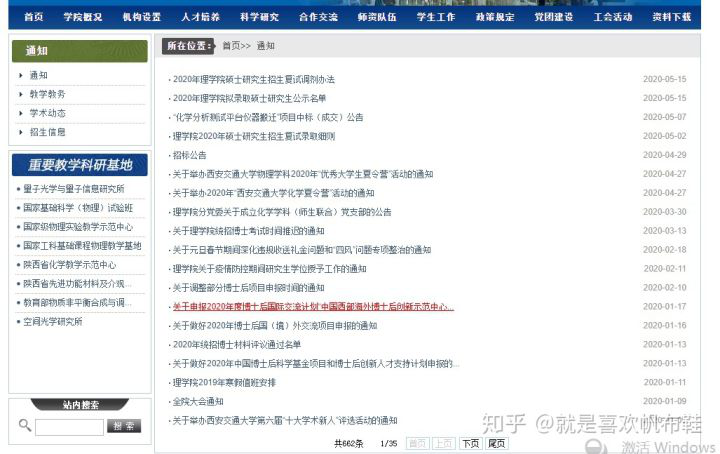Select 学术动态 in the left sidebar
This screenshot has height=454, width=720.
[47, 113]
